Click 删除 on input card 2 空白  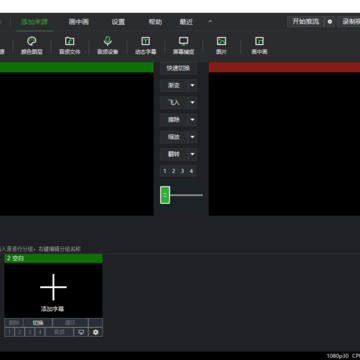click(x=14, y=323)
